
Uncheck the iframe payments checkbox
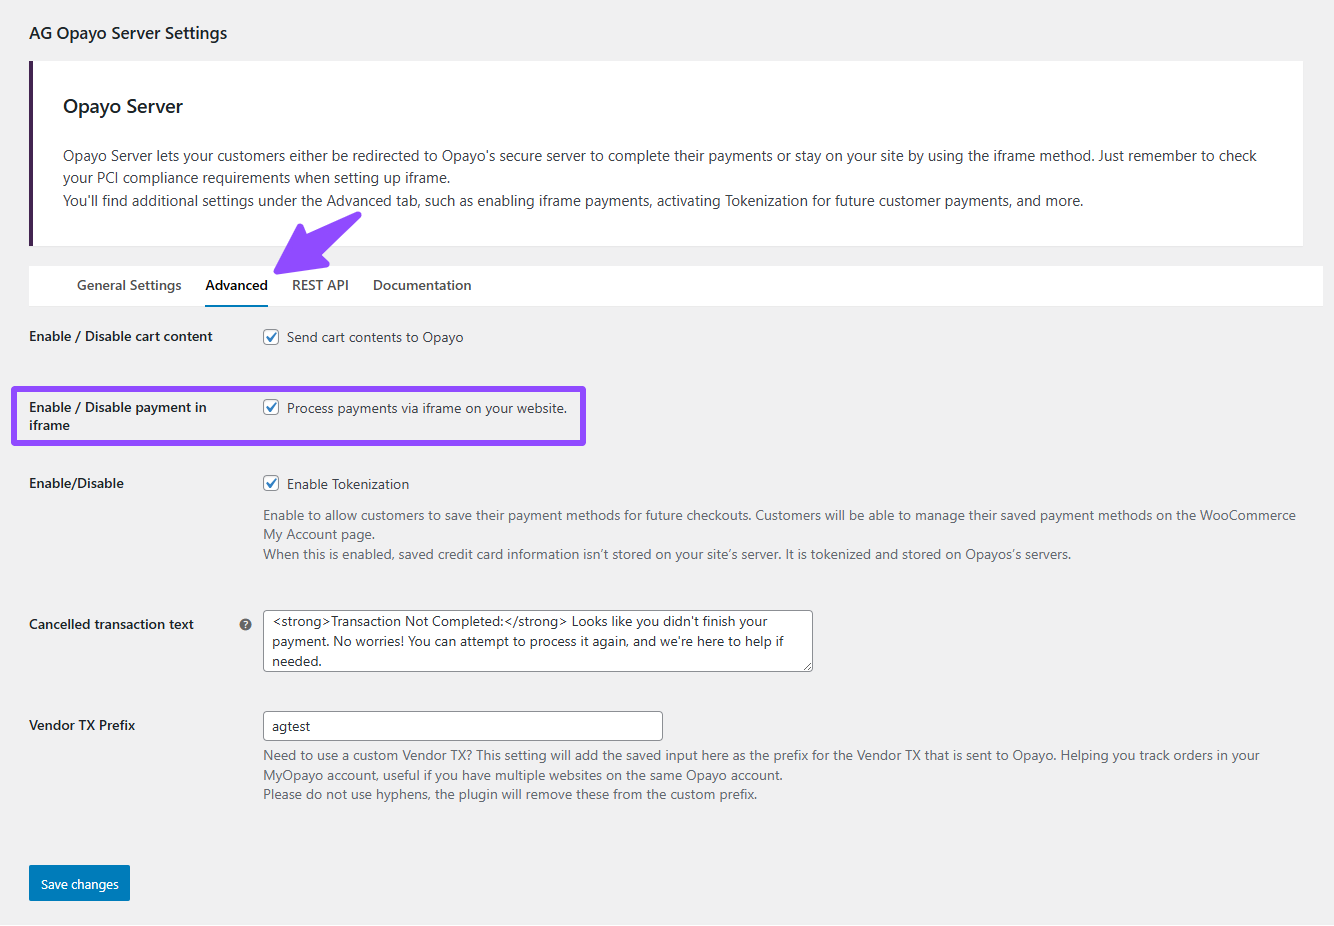pos(271,408)
